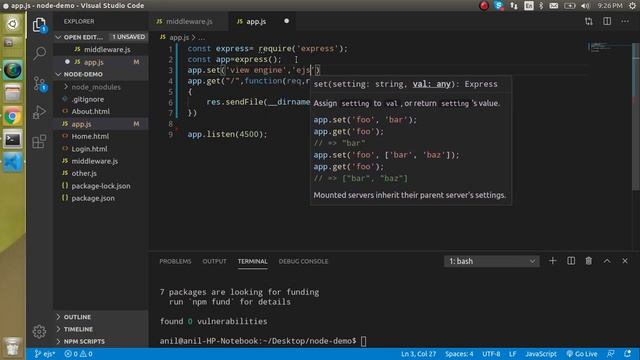Open the system power gear menu
The height and width of the screenshot is (360, 640).
click(x=632, y=6)
